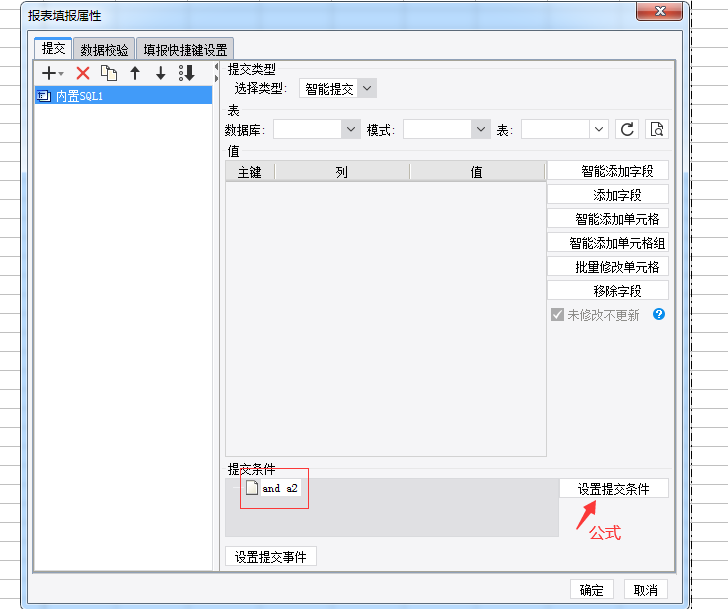Toggle the 未修改不更新 checkbox
Screen dimensions: 728x609
coord(557,315)
